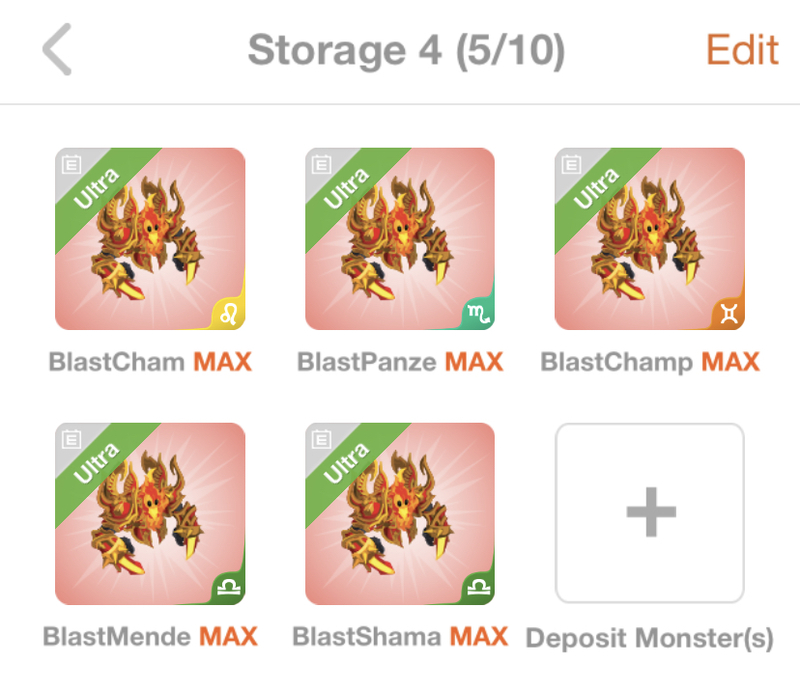Click the calendar badge icon on BlastMende
Viewport: 800px width, 690px height.
(71, 439)
